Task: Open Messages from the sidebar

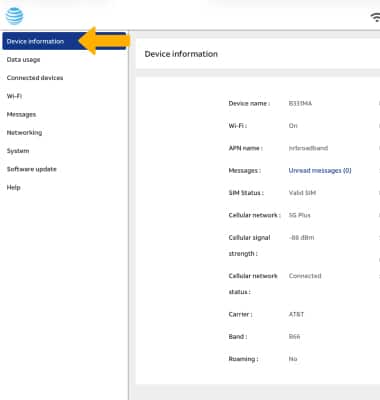Action: (x=21, y=114)
